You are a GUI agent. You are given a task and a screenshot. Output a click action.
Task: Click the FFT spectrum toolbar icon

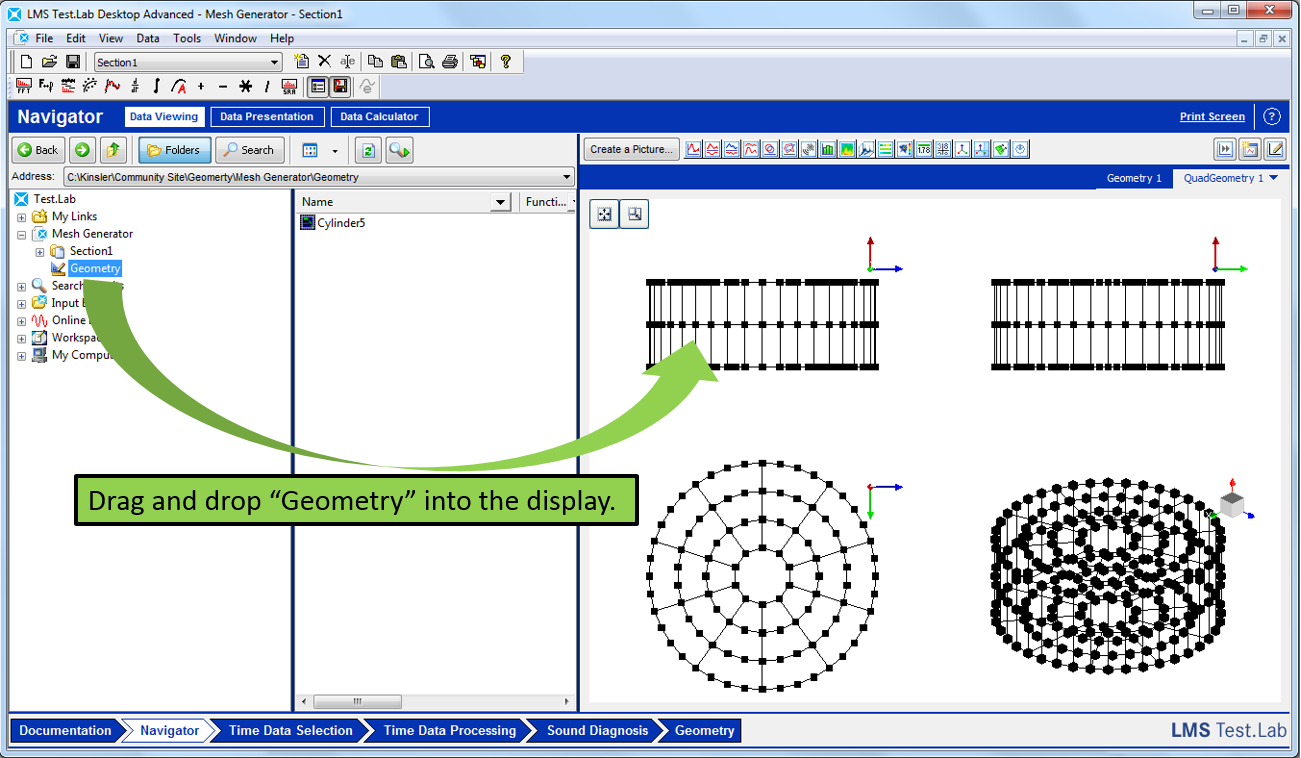(x=24, y=87)
